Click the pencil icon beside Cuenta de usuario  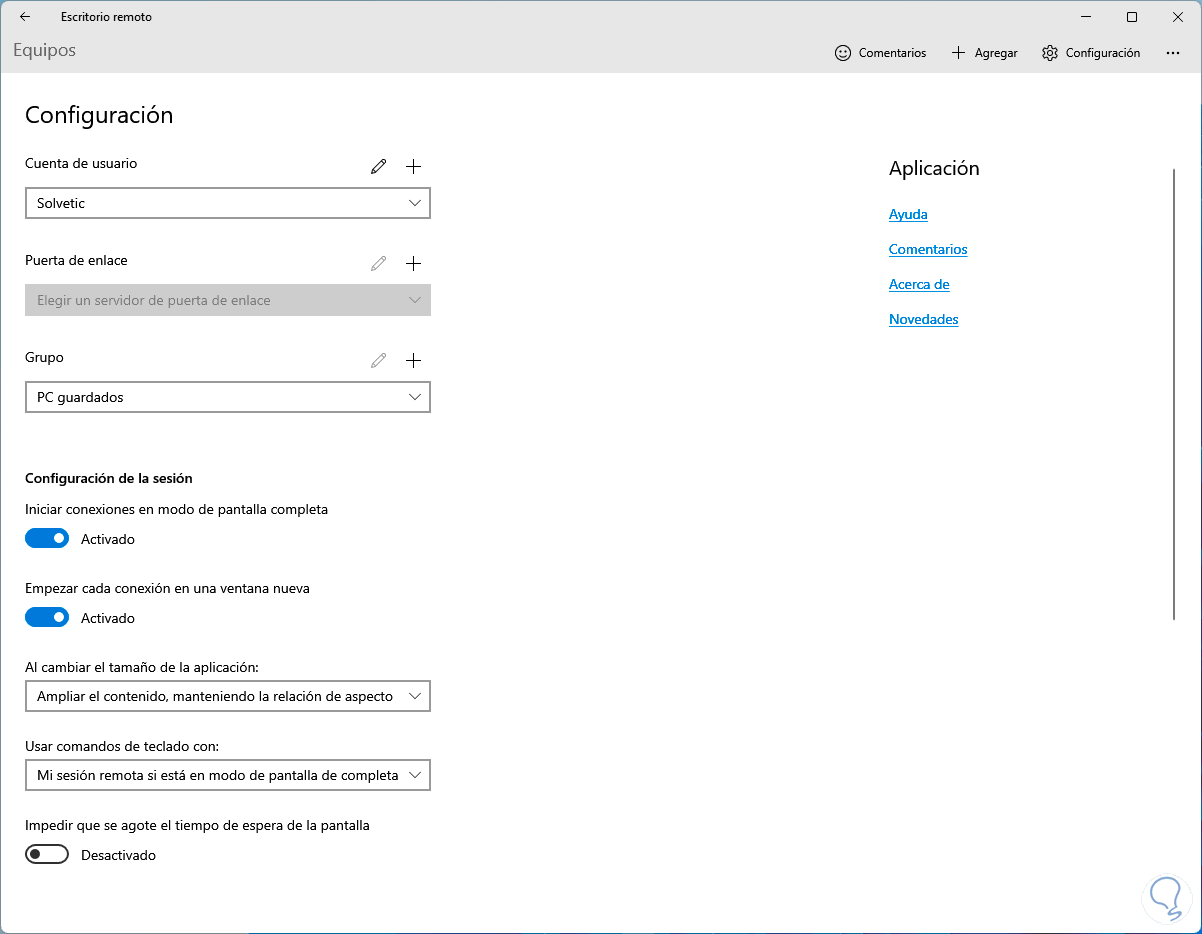coord(378,167)
